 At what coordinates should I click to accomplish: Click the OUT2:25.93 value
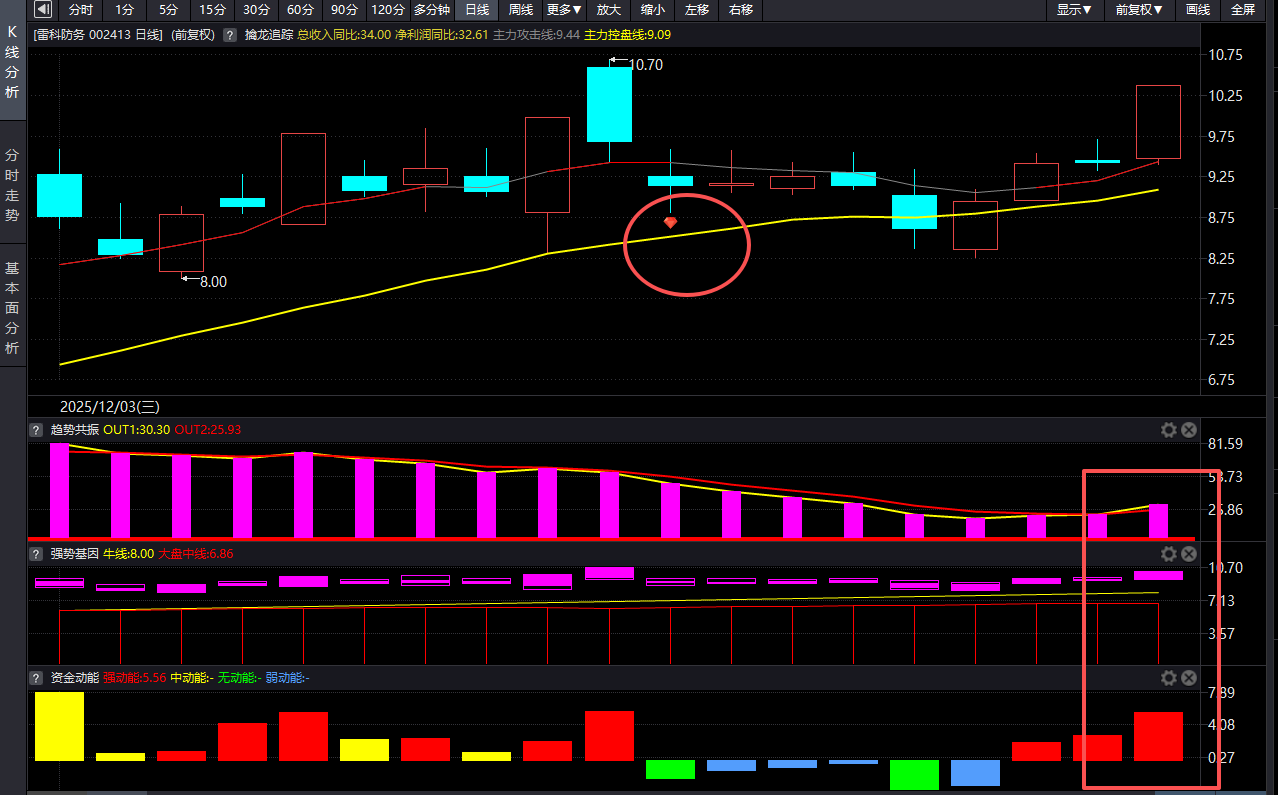click(208, 430)
